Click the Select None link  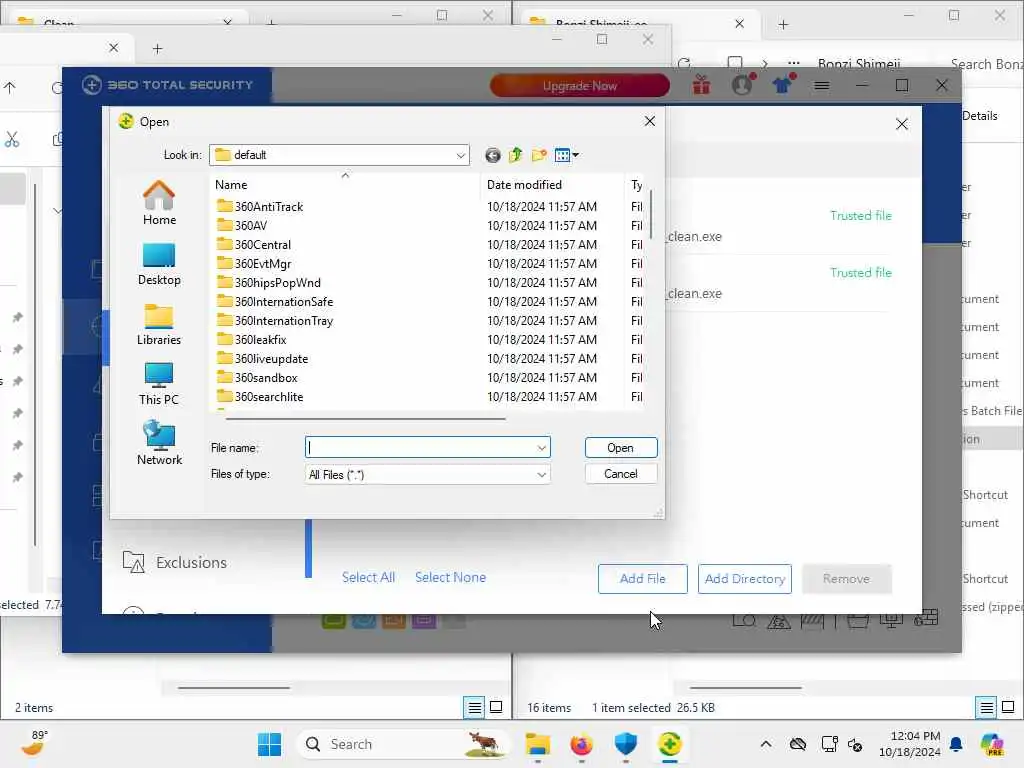pos(451,577)
